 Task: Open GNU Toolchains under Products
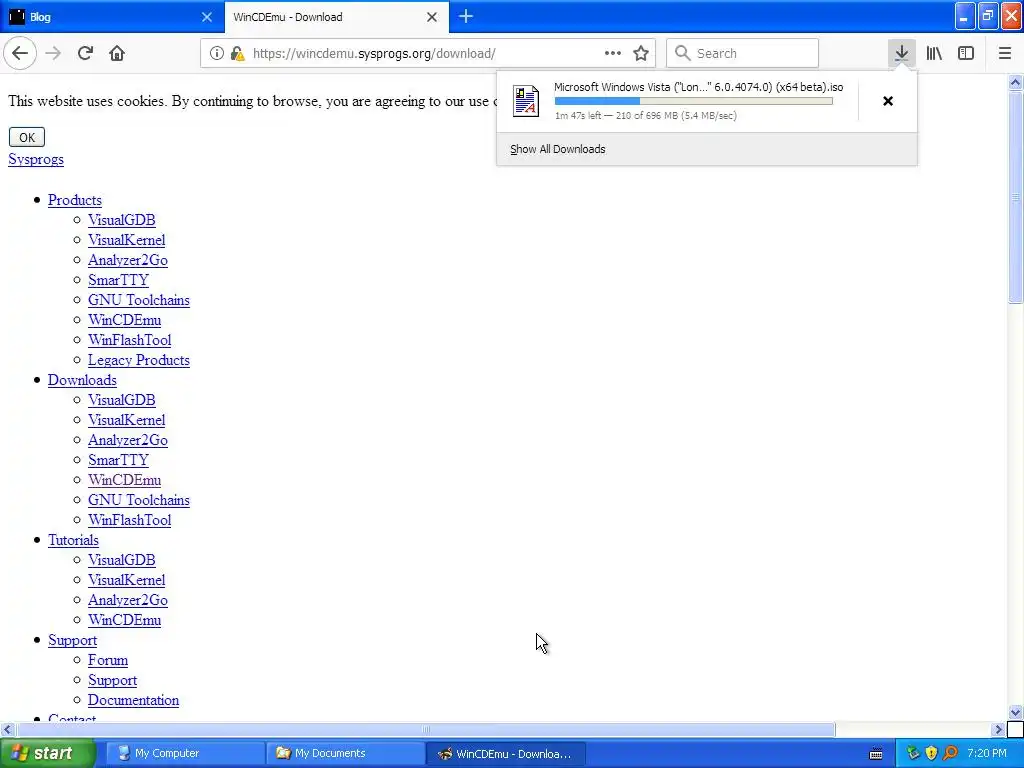point(138,300)
